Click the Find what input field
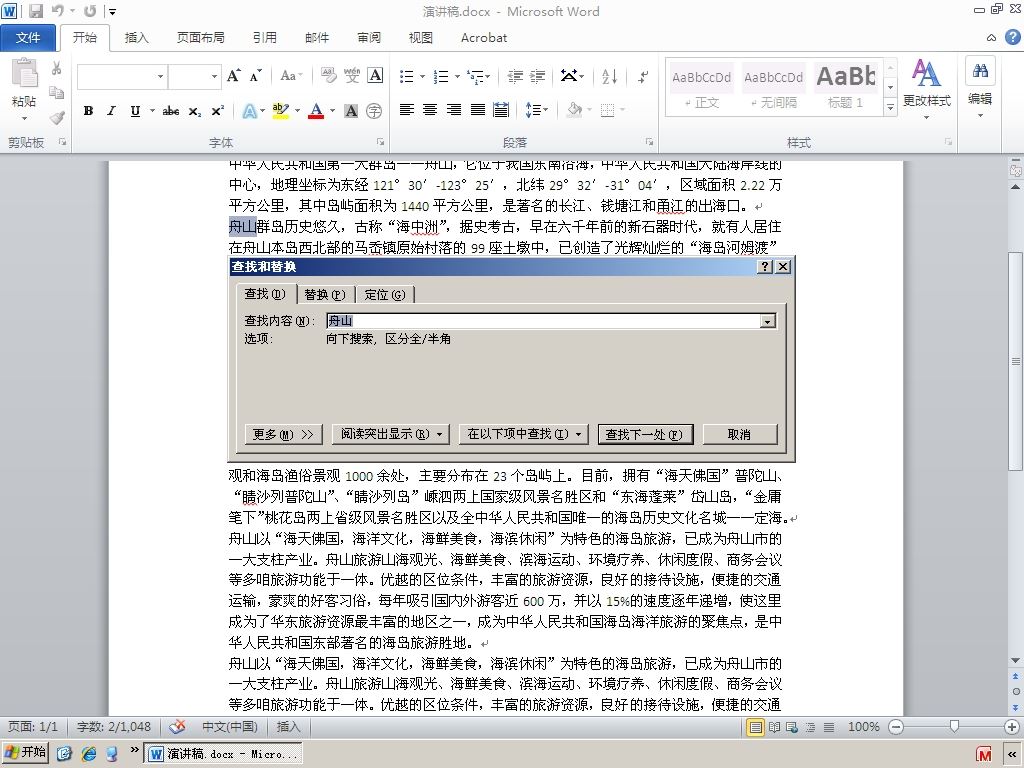This screenshot has width=1024, height=768. 543,321
